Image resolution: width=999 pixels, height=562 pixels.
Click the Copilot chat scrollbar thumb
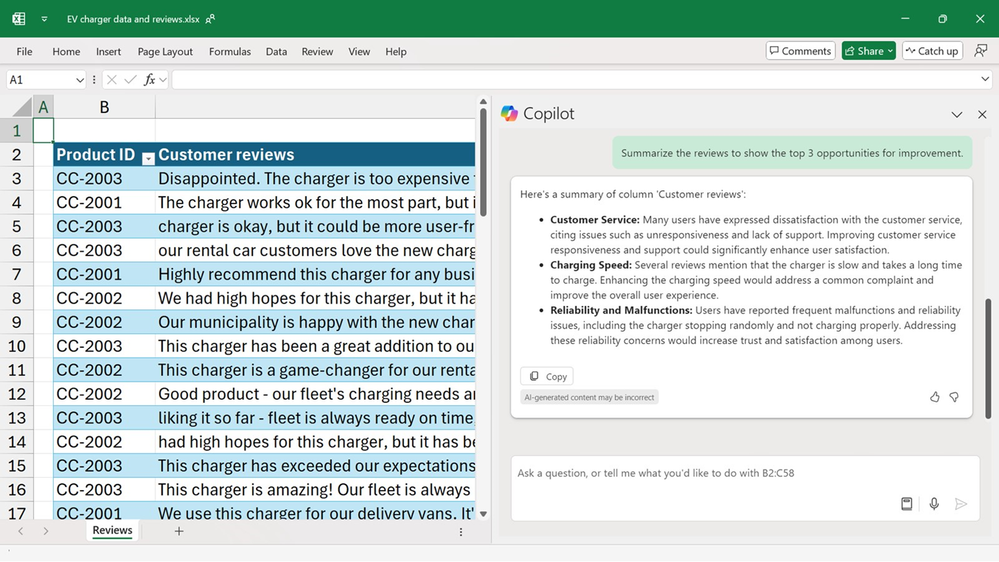(x=989, y=359)
